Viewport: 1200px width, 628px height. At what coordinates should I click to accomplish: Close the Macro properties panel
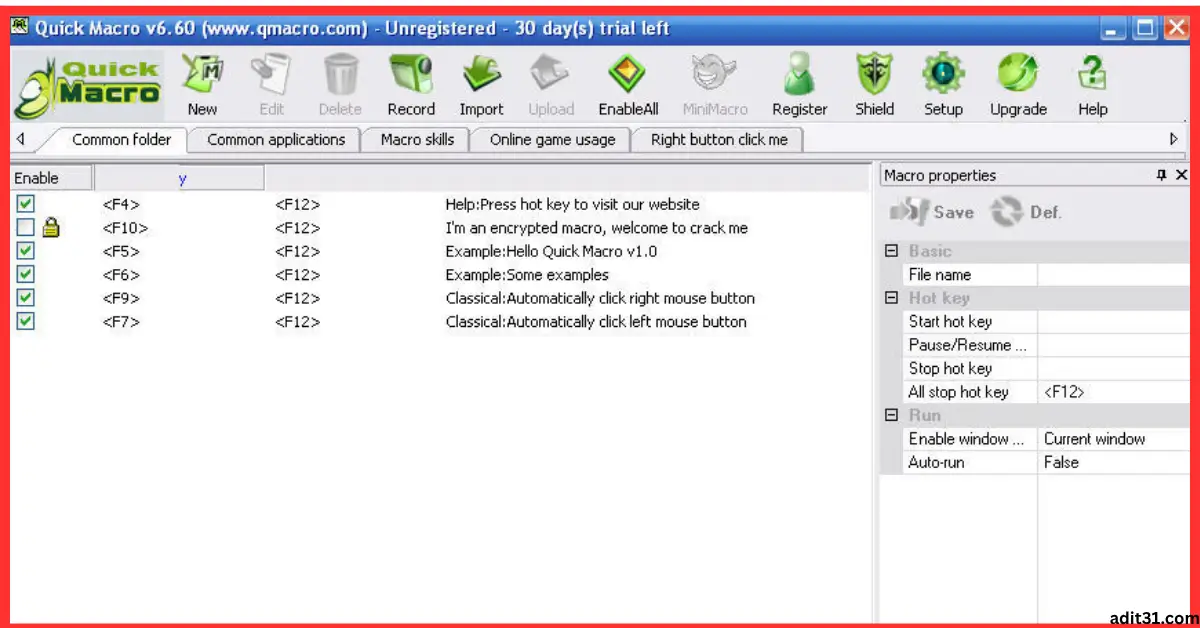pos(1181,175)
